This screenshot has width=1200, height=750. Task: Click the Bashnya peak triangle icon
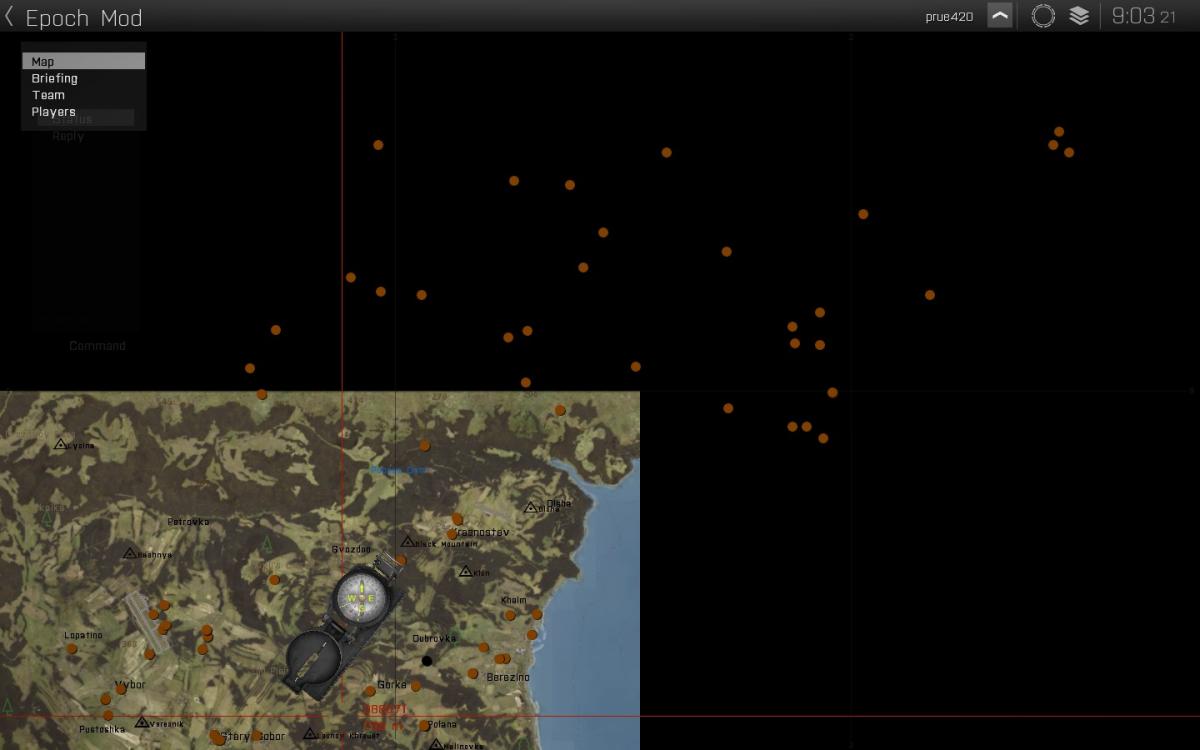click(x=130, y=552)
